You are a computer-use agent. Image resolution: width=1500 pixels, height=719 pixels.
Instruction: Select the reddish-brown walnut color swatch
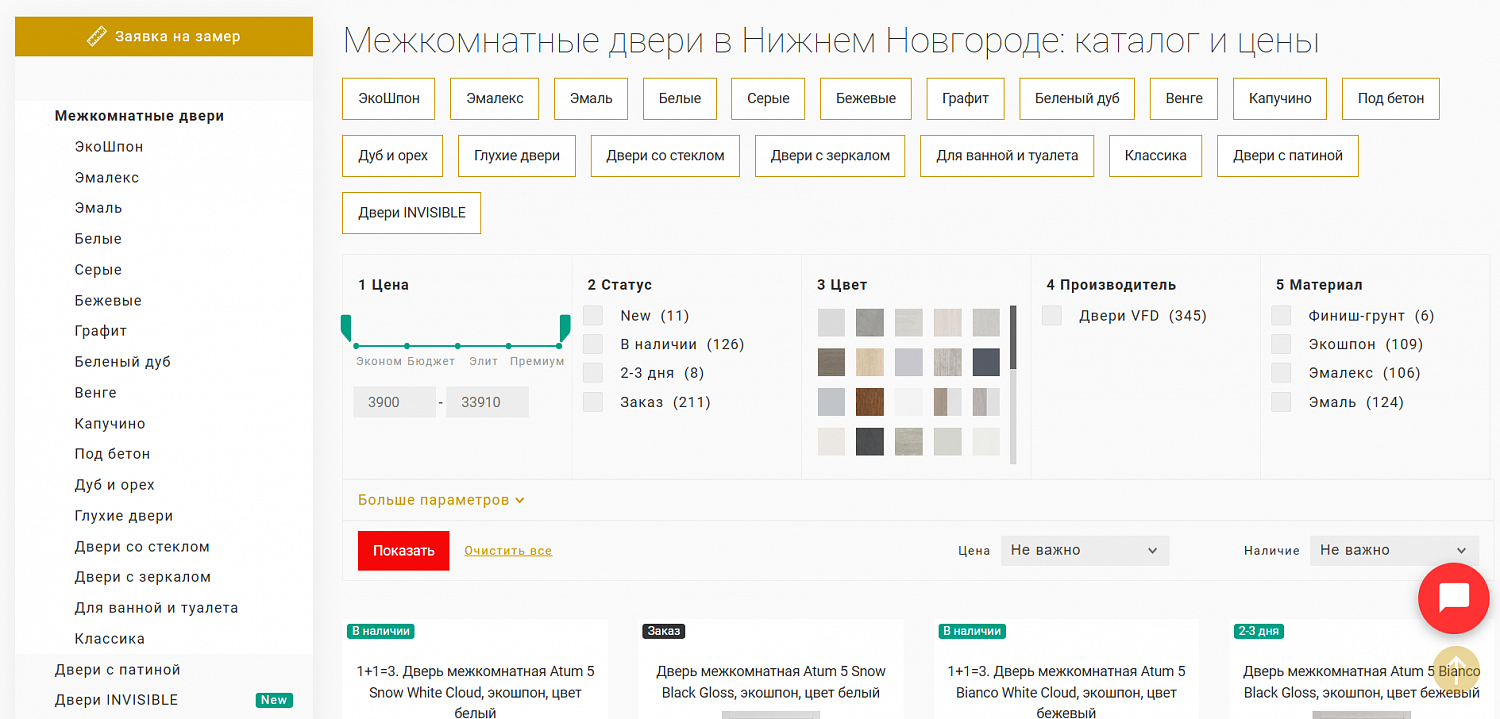(x=870, y=402)
